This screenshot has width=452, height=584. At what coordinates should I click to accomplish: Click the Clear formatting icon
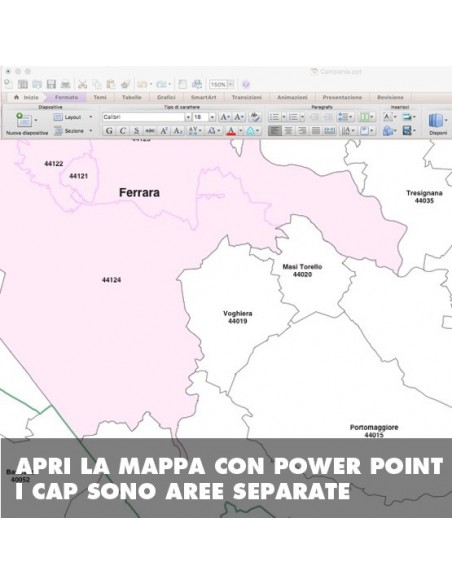[255, 117]
